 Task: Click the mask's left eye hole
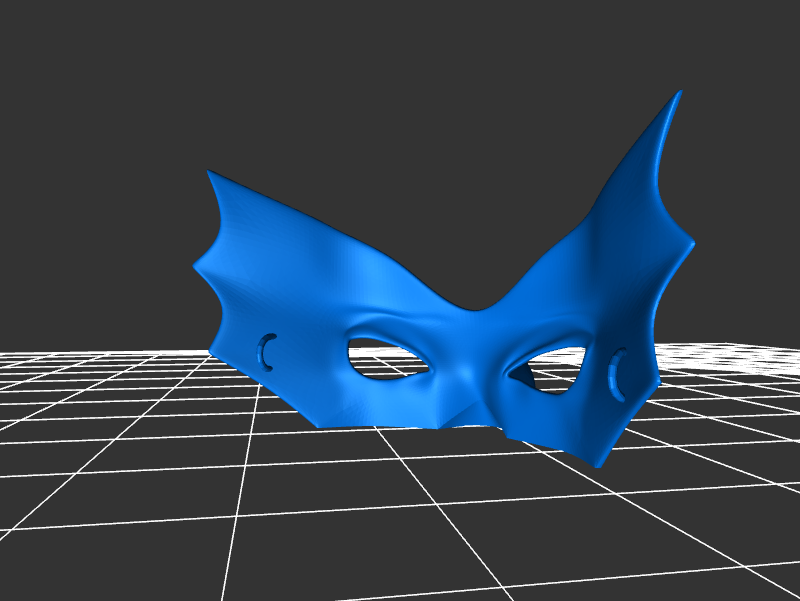[385, 358]
